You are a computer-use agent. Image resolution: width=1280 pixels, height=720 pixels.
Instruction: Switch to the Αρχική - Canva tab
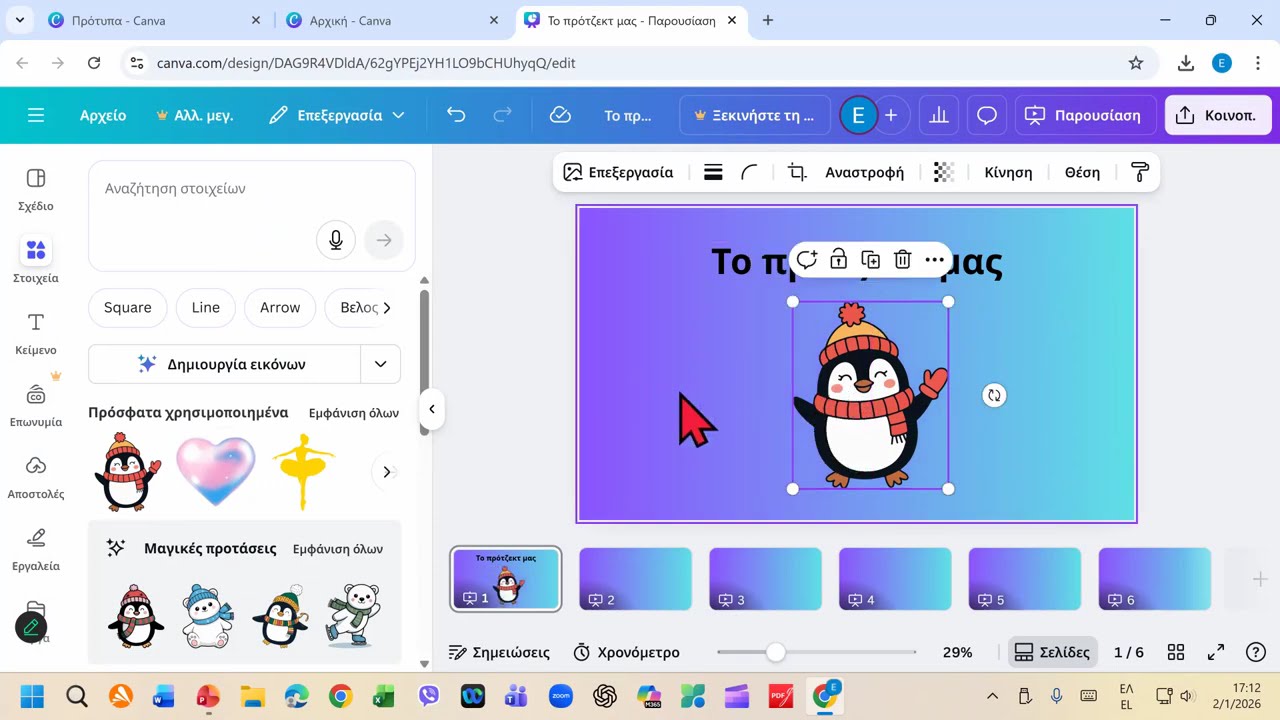[393, 20]
